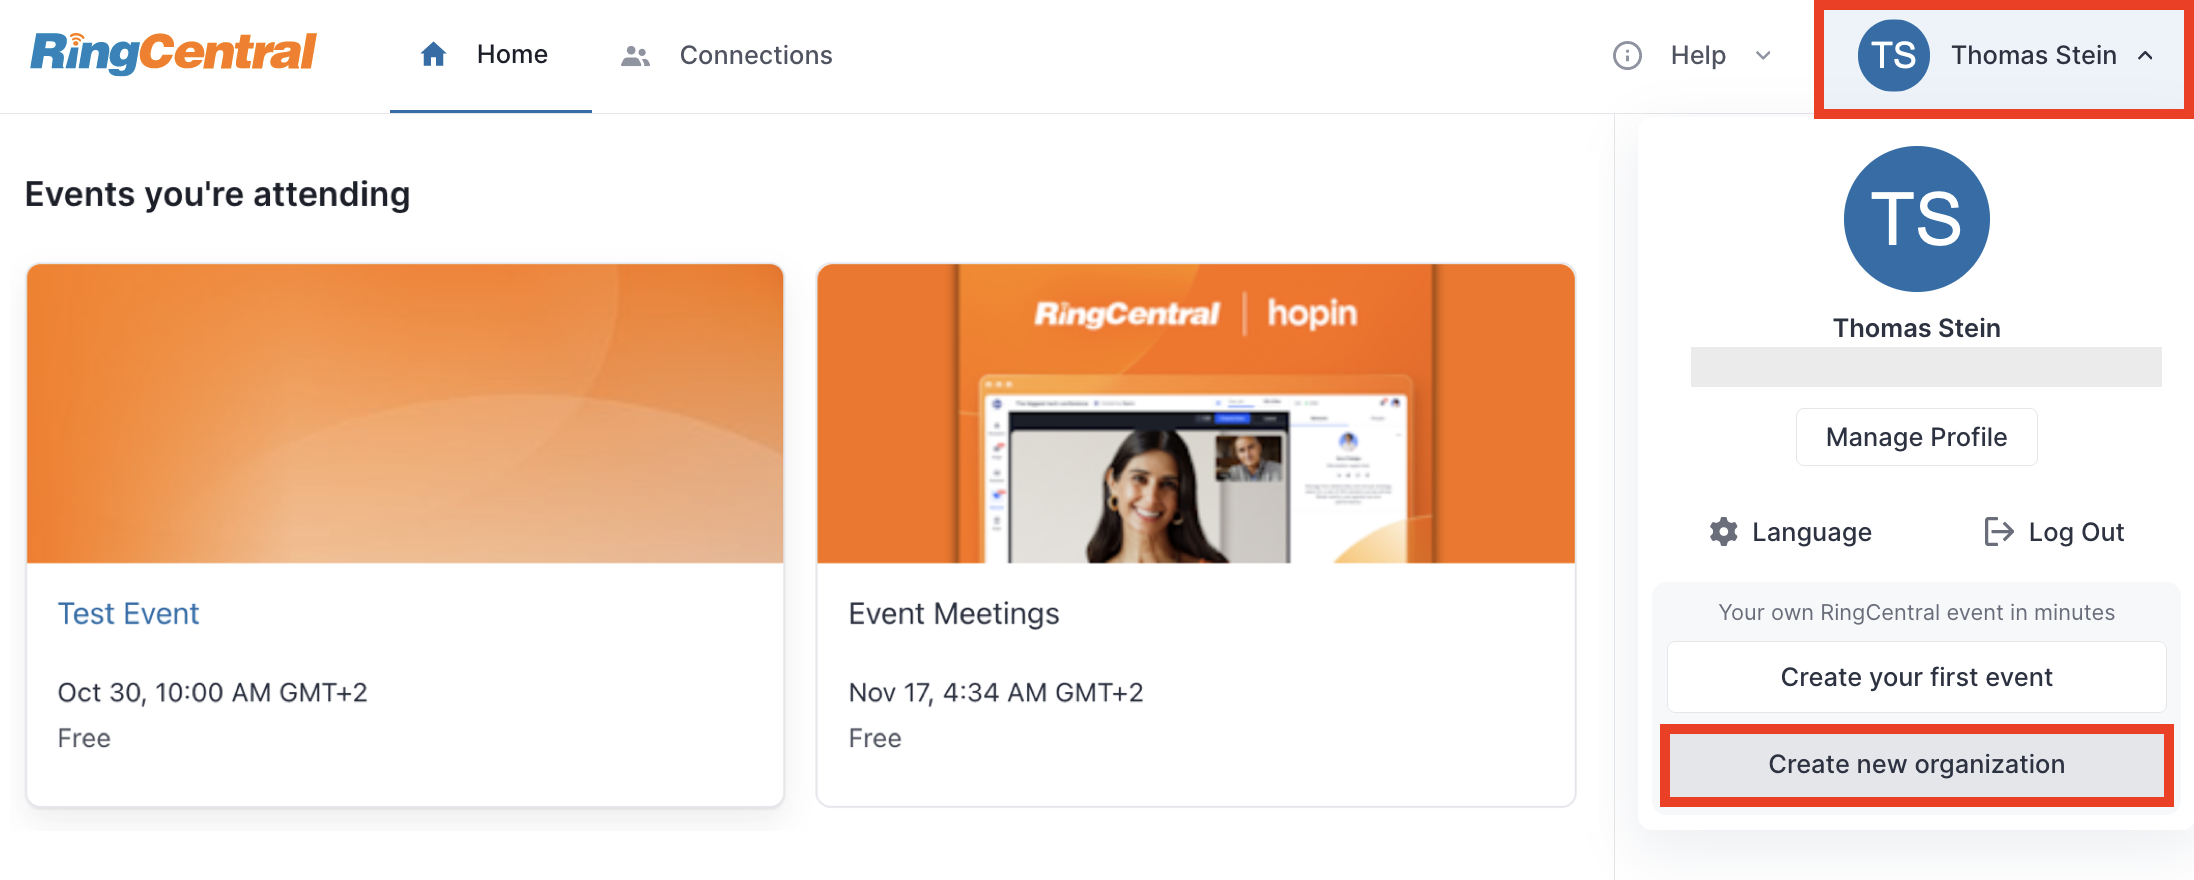
Task: Click Events you're attending heading
Action: 217,194
